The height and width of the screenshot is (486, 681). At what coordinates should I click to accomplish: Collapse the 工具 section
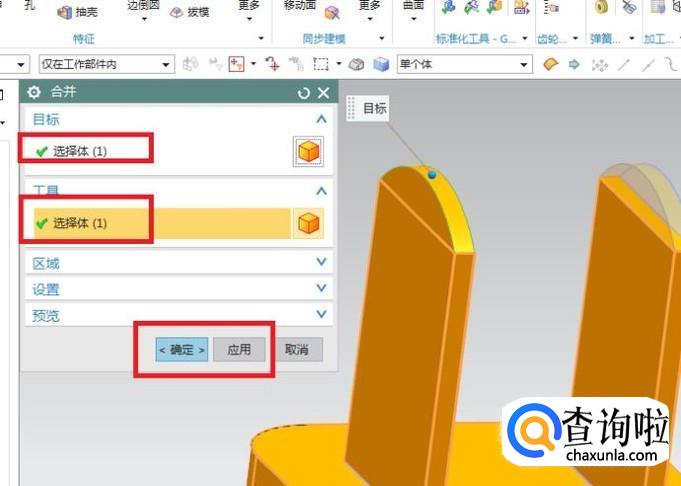click(x=321, y=191)
